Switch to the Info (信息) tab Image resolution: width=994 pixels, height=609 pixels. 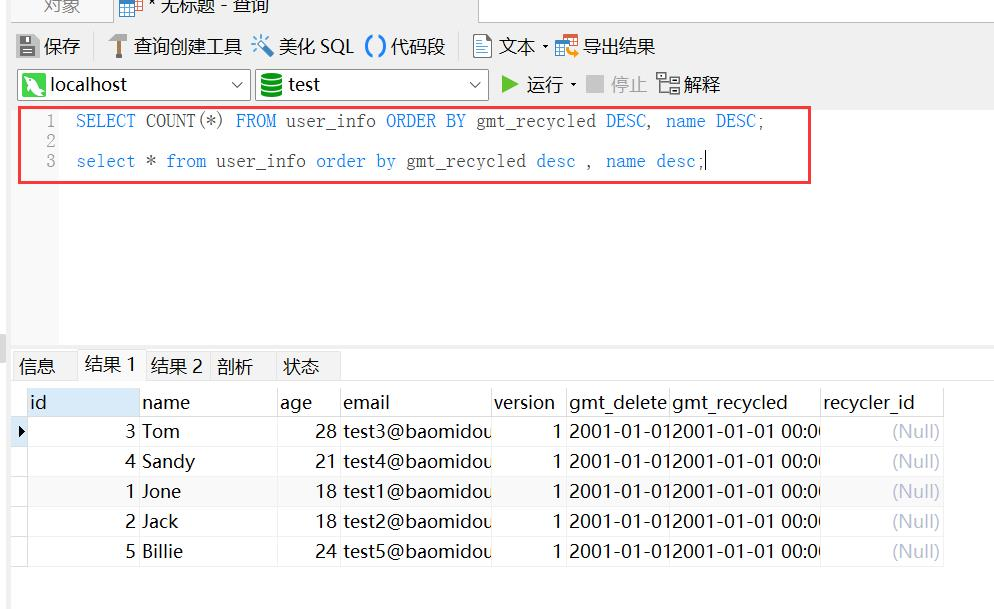point(37,366)
